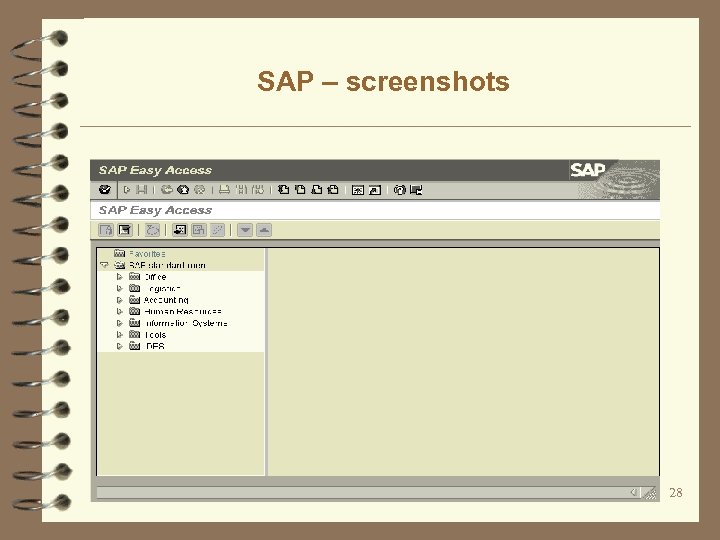Click the Print icon in standard toolbar

pos(224,190)
